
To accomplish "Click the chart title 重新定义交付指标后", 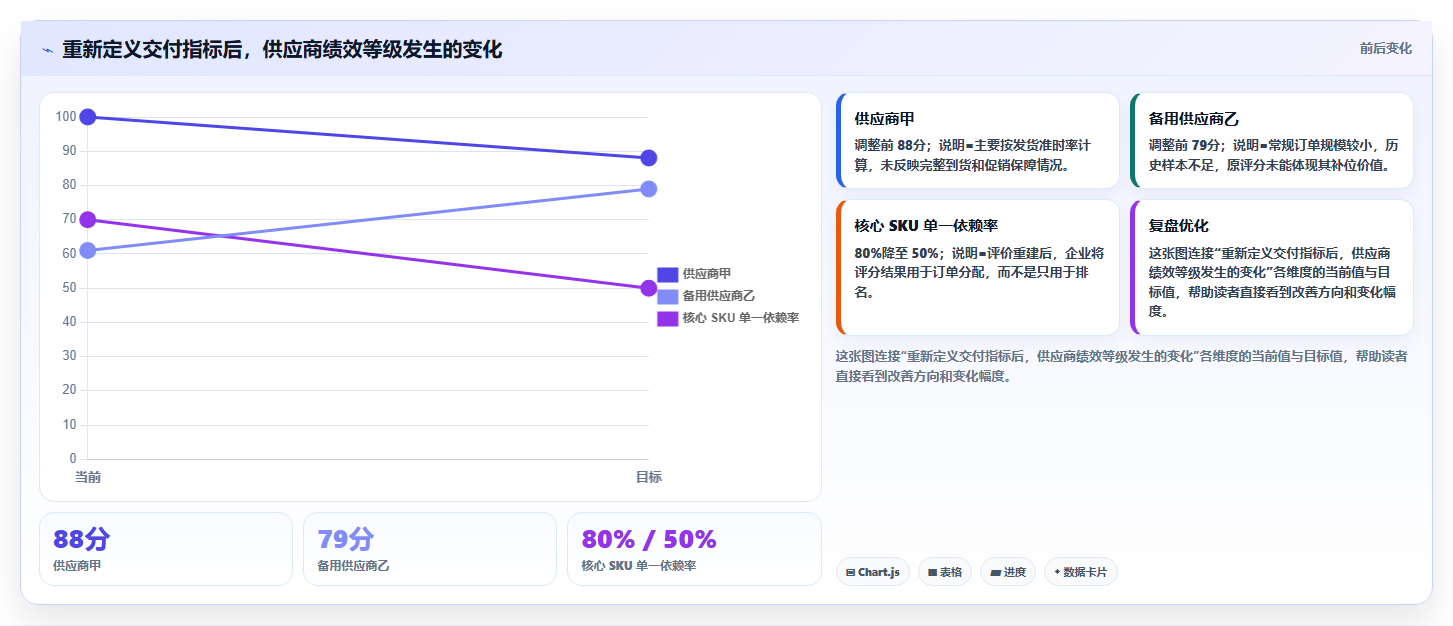I will (x=282, y=49).
